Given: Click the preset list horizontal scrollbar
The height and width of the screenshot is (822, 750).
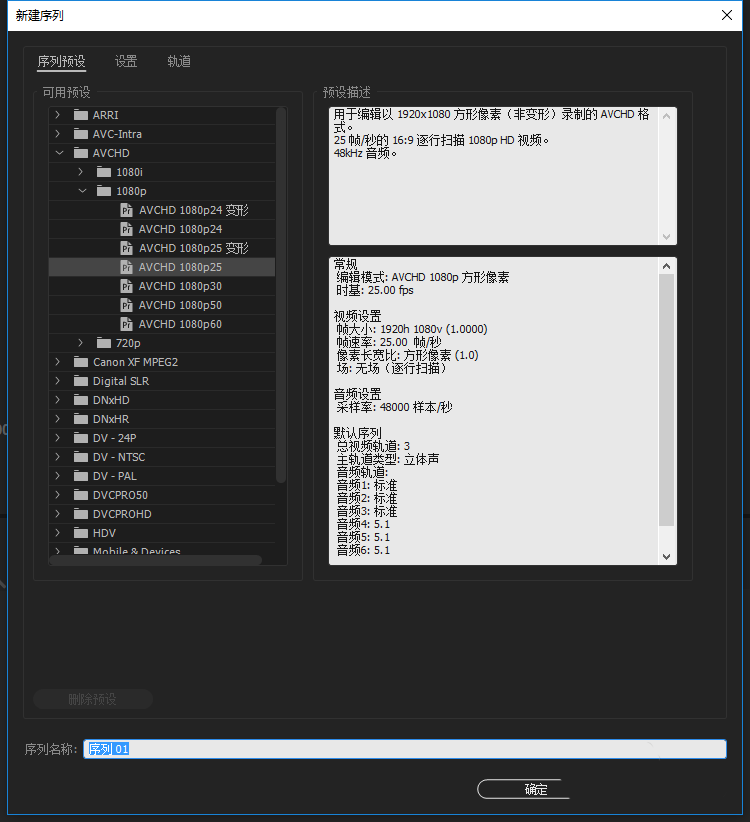Looking at the screenshot, I should tap(155, 560).
